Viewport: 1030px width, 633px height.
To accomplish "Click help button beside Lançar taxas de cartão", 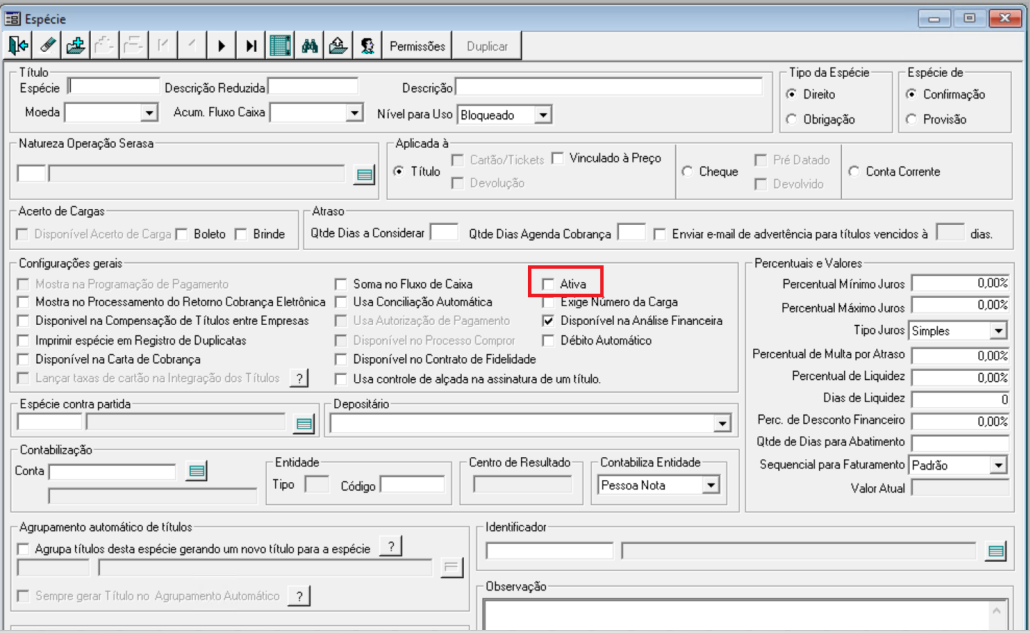I will coord(300,378).
